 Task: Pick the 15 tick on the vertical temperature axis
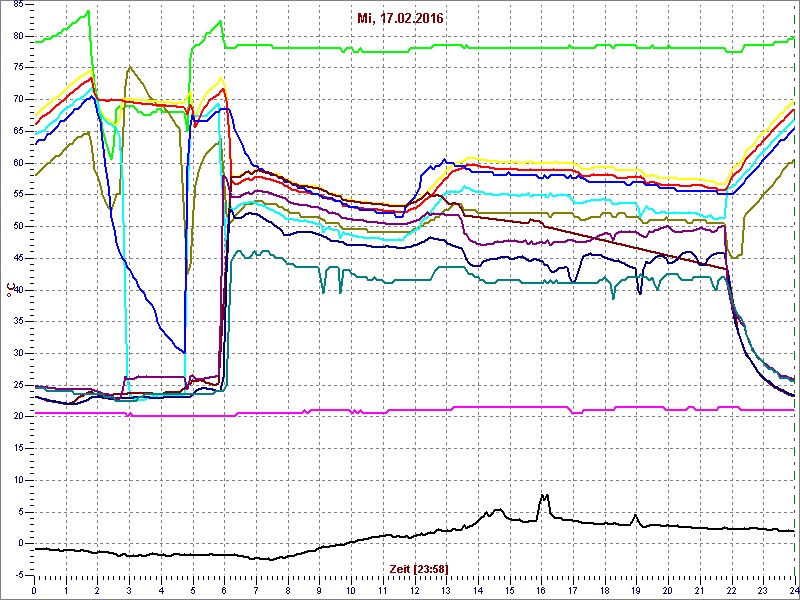click(17, 448)
